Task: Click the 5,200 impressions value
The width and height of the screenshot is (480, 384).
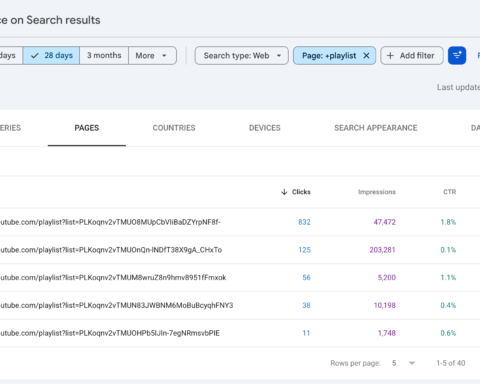Action: coord(387,278)
